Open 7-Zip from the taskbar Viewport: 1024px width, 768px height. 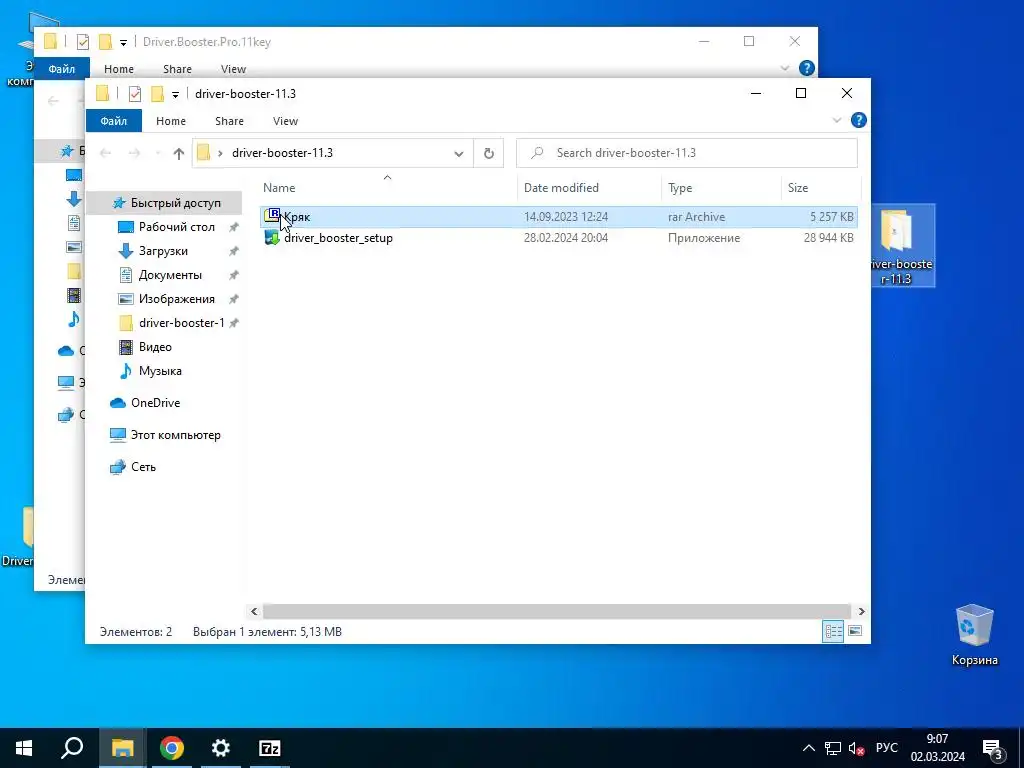click(270, 748)
